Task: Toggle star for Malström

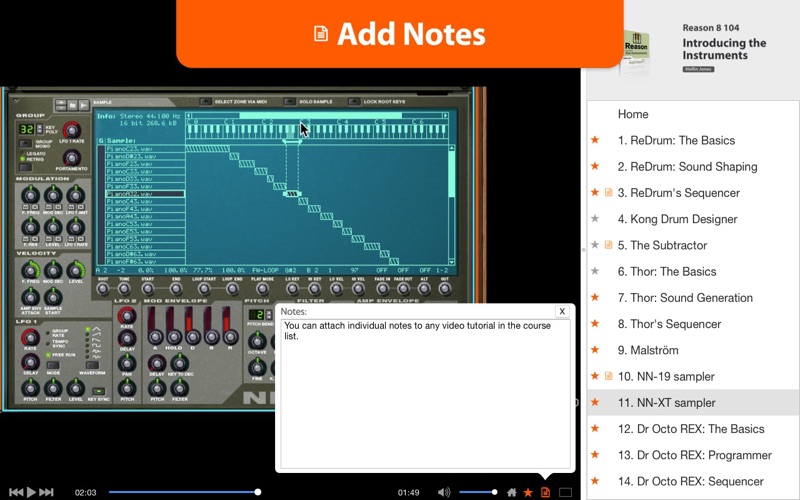Action: click(x=595, y=350)
